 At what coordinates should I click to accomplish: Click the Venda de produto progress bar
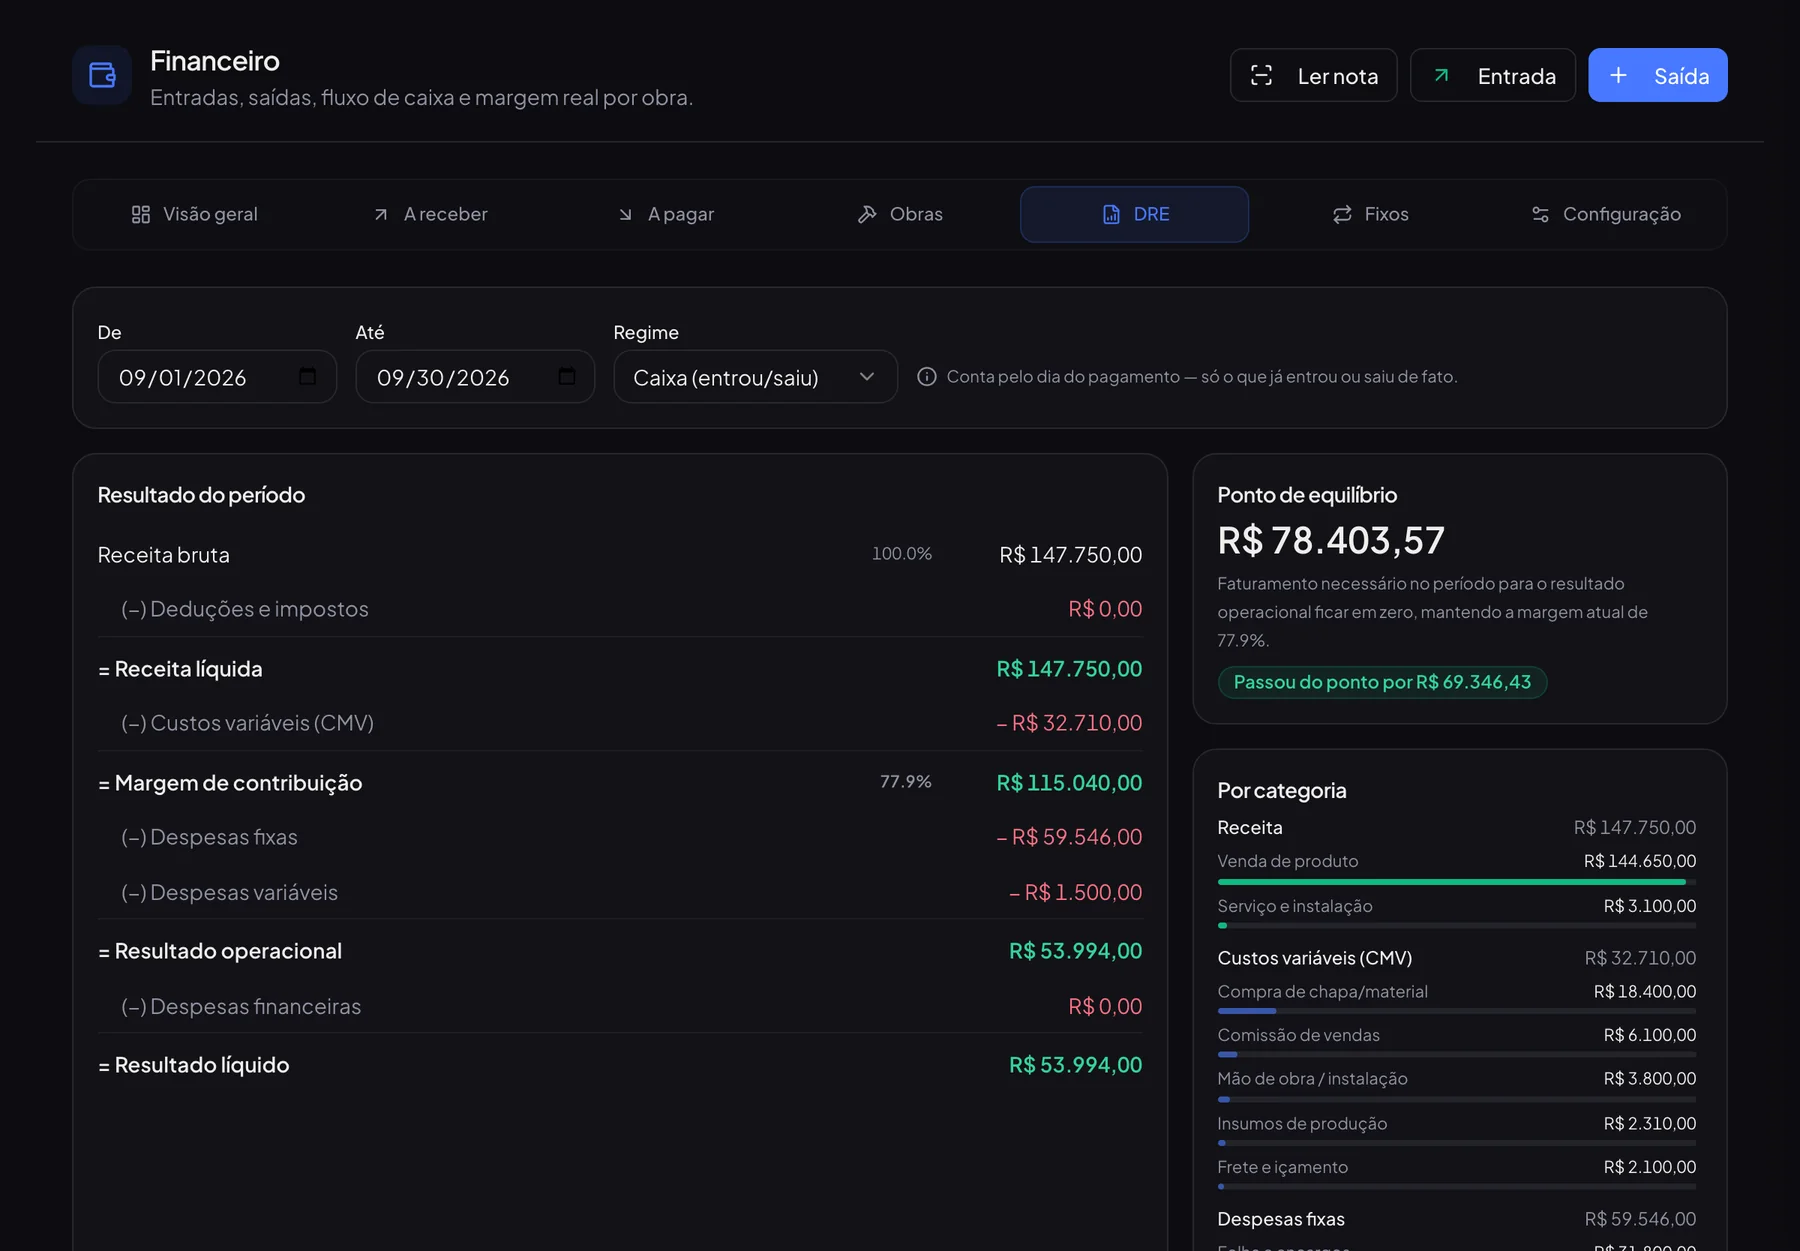1457,882
